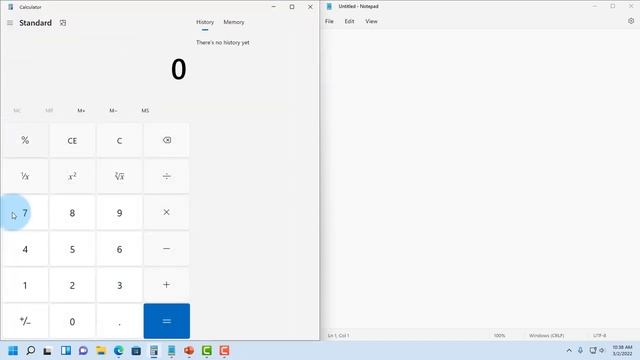Click the multiply operator key
This screenshot has width=640, height=360.
pyautogui.click(x=167, y=213)
